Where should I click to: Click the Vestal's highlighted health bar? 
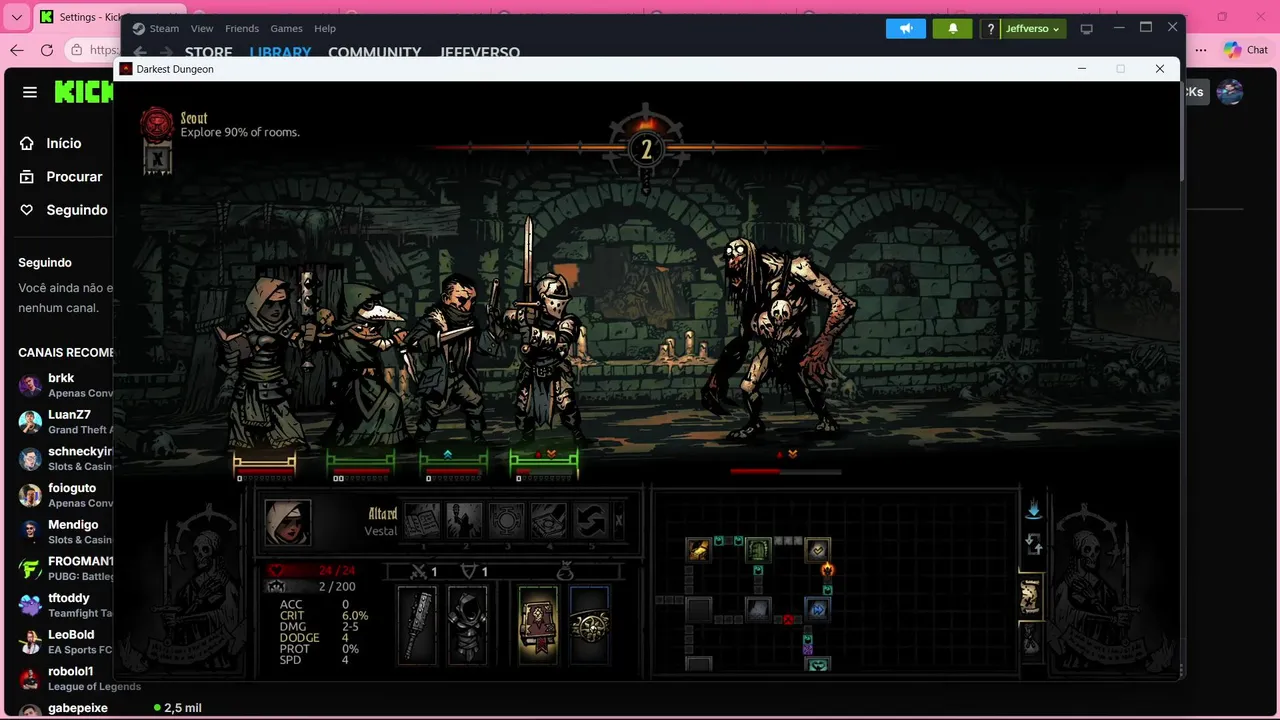[x=265, y=470]
